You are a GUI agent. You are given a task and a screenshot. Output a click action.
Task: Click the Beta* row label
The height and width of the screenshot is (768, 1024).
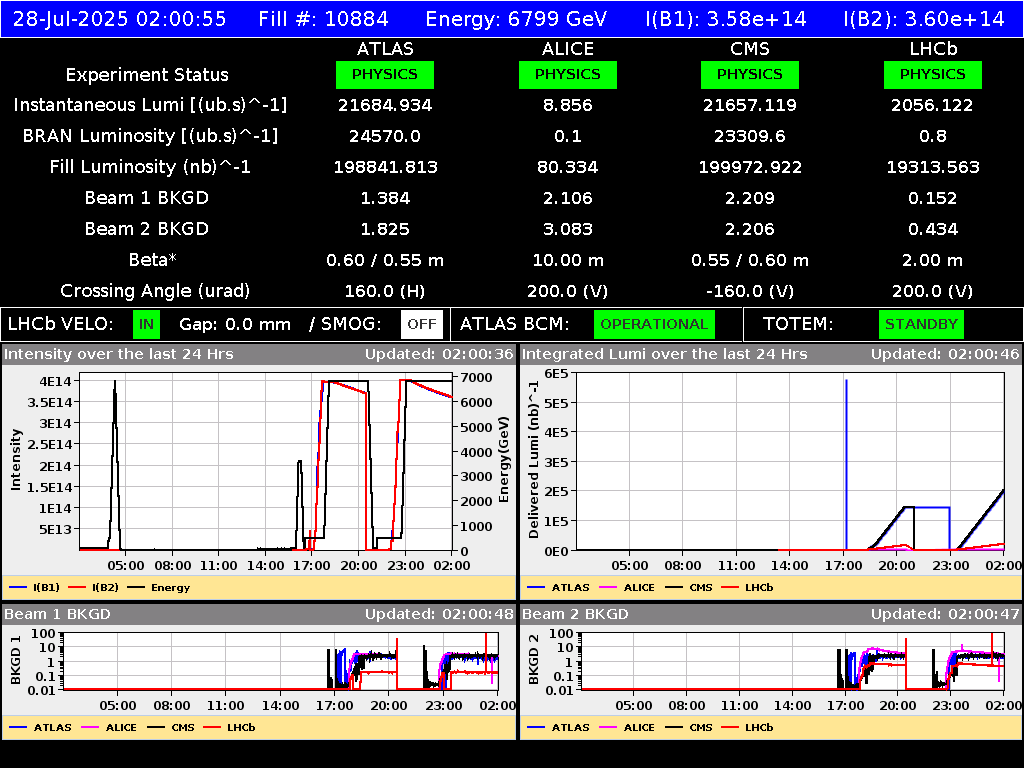153,260
